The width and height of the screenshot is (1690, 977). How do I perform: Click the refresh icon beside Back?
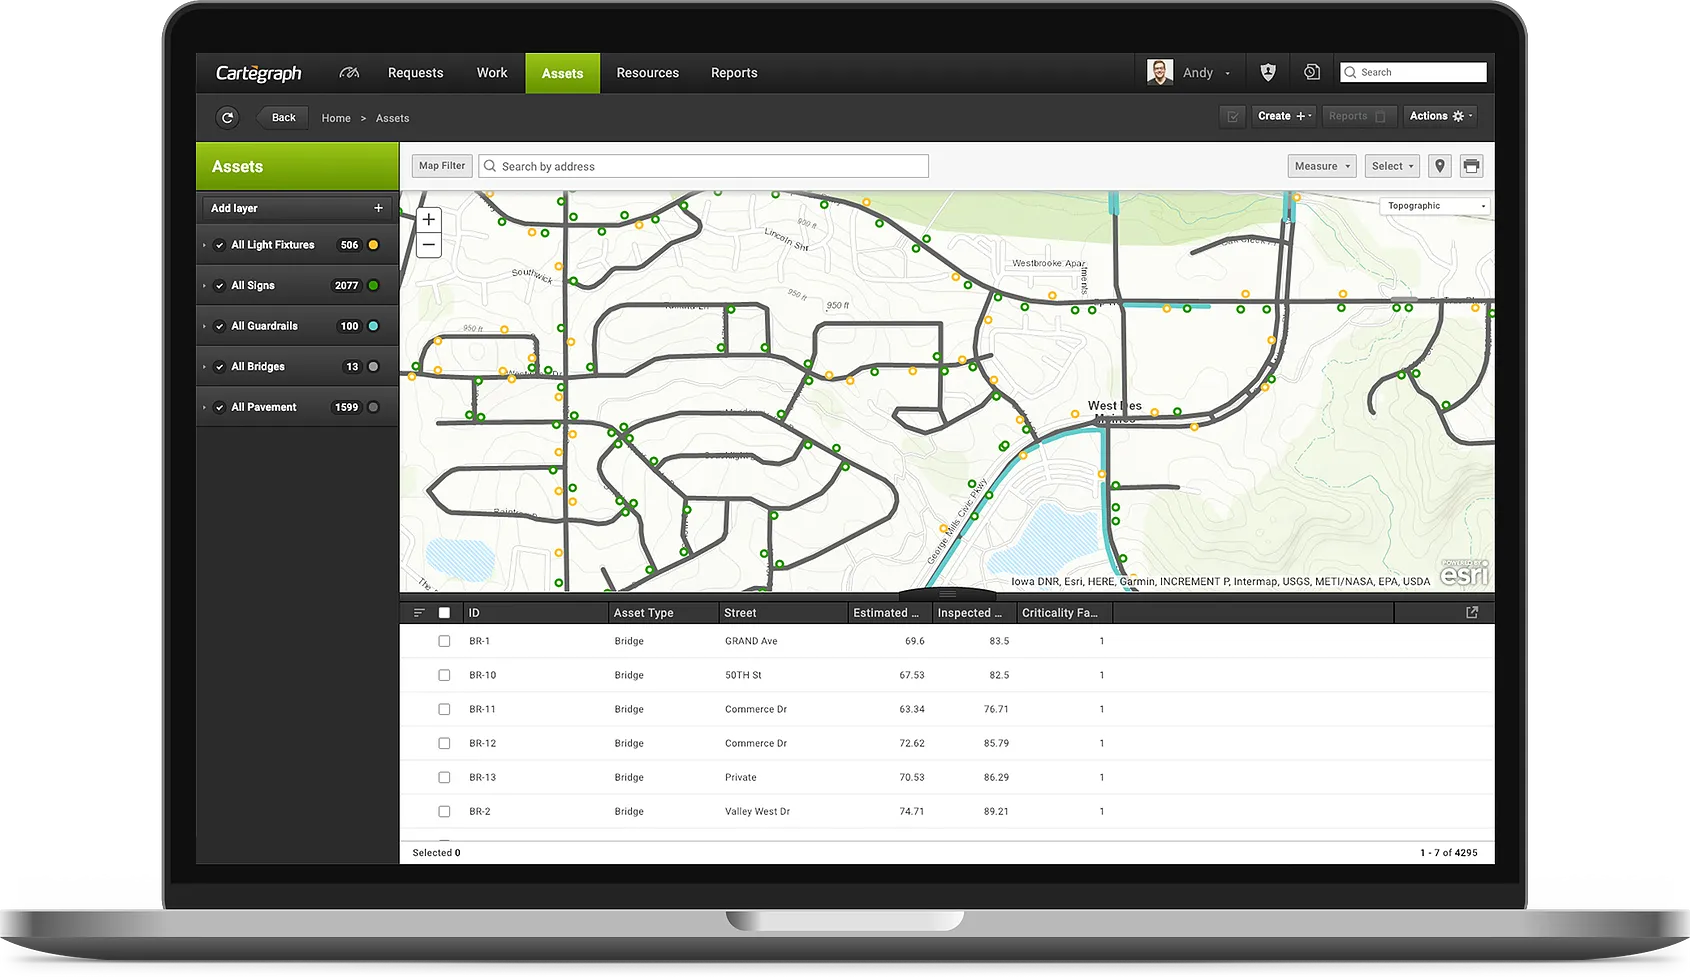click(228, 117)
